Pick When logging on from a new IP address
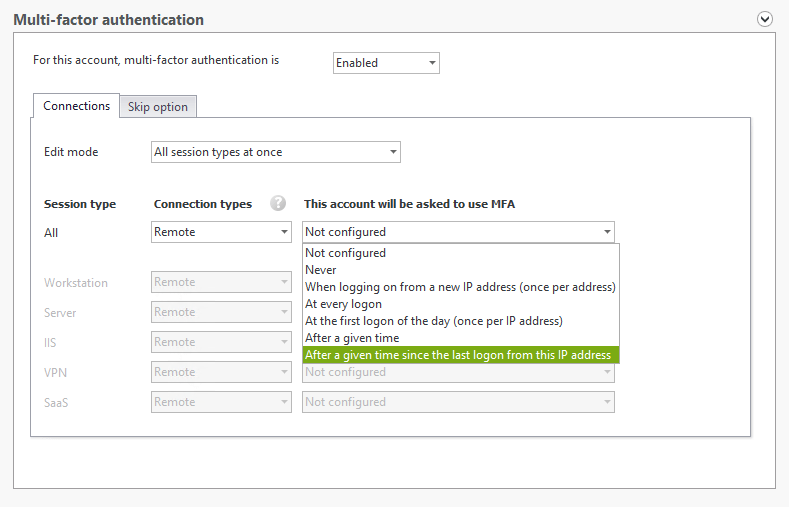The image size is (789, 507). click(x=460, y=287)
